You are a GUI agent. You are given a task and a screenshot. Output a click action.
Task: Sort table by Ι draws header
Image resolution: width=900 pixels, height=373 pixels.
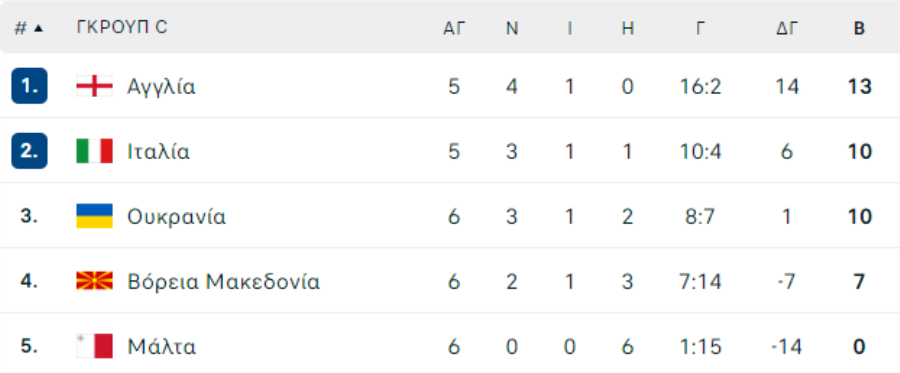pyautogui.click(x=569, y=28)
